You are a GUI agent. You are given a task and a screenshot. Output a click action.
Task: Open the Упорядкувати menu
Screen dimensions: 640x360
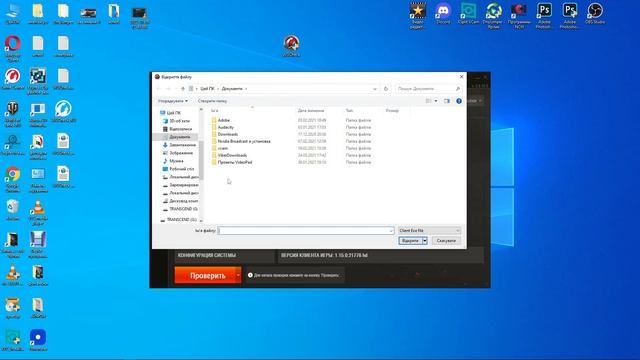(x=173, y=101)
